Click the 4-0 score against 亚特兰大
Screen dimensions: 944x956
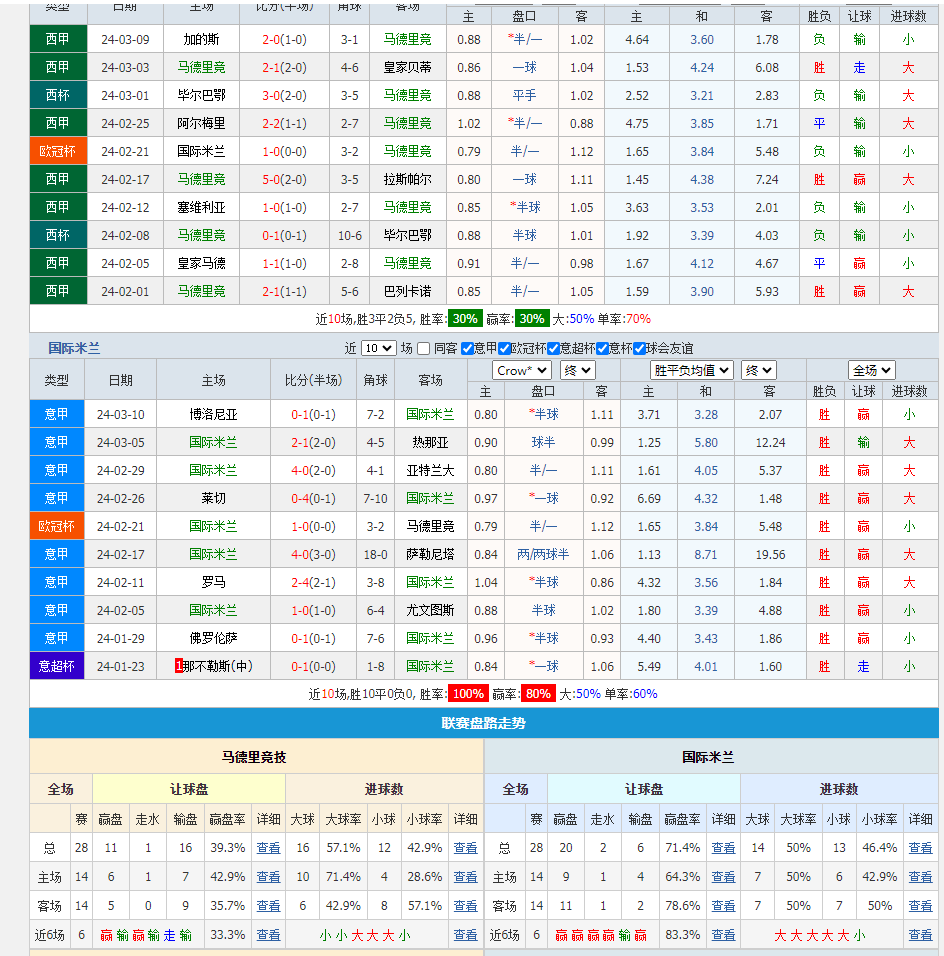(x=299, y=470)
